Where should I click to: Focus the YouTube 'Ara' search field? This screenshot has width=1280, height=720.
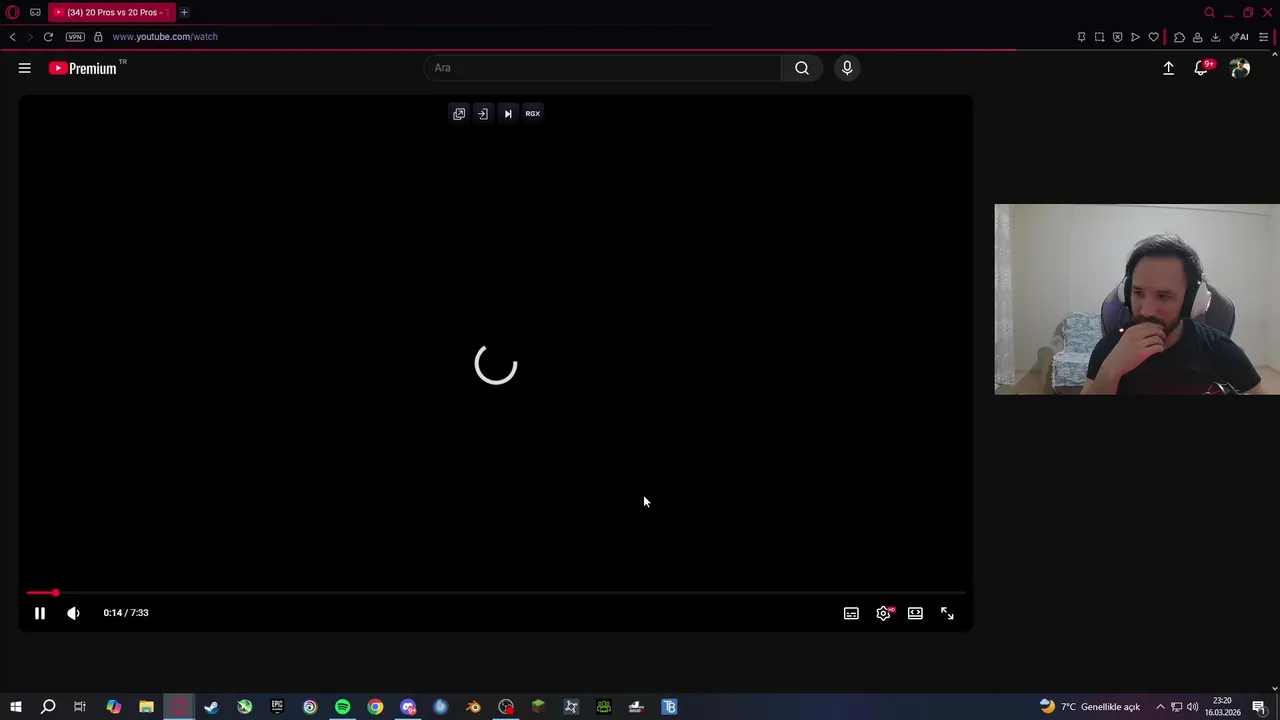point(603,68)
